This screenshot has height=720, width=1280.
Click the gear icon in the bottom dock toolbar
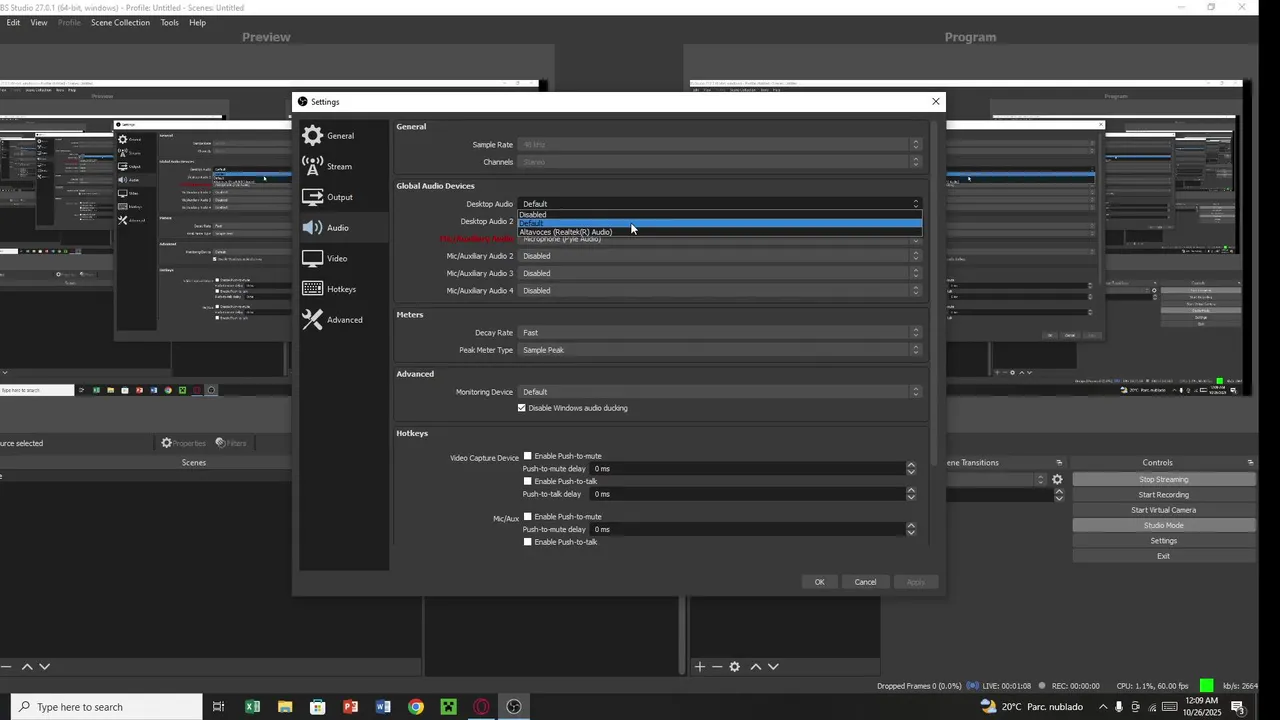pos(735,666)
